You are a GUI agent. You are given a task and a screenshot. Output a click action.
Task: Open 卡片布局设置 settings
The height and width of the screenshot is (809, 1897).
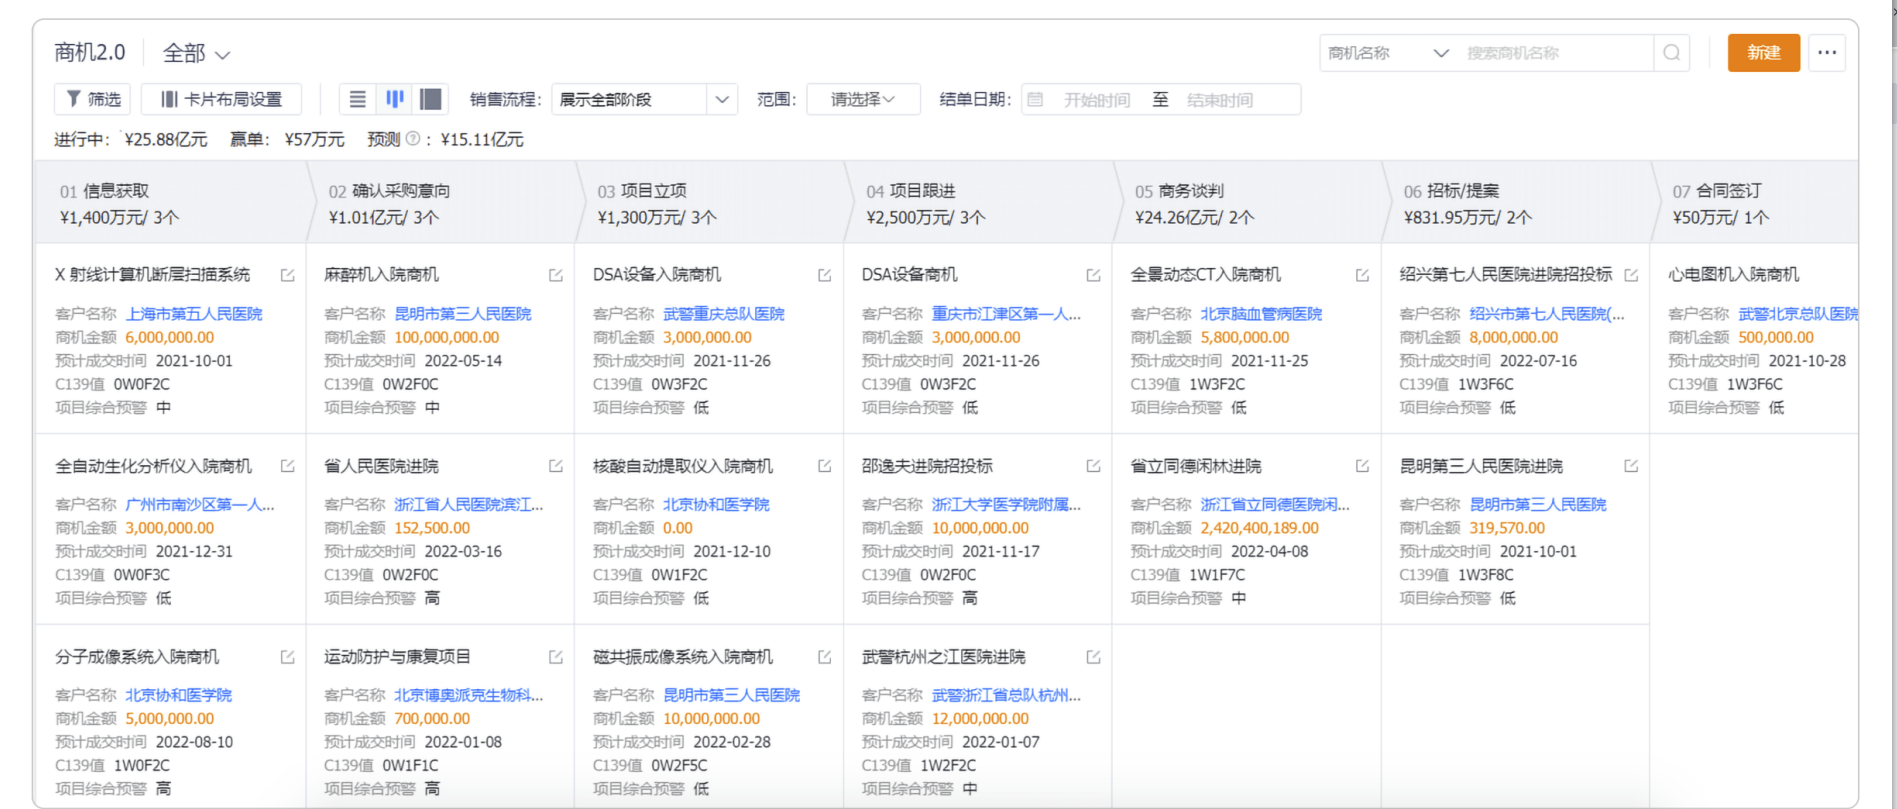(221, 99)
